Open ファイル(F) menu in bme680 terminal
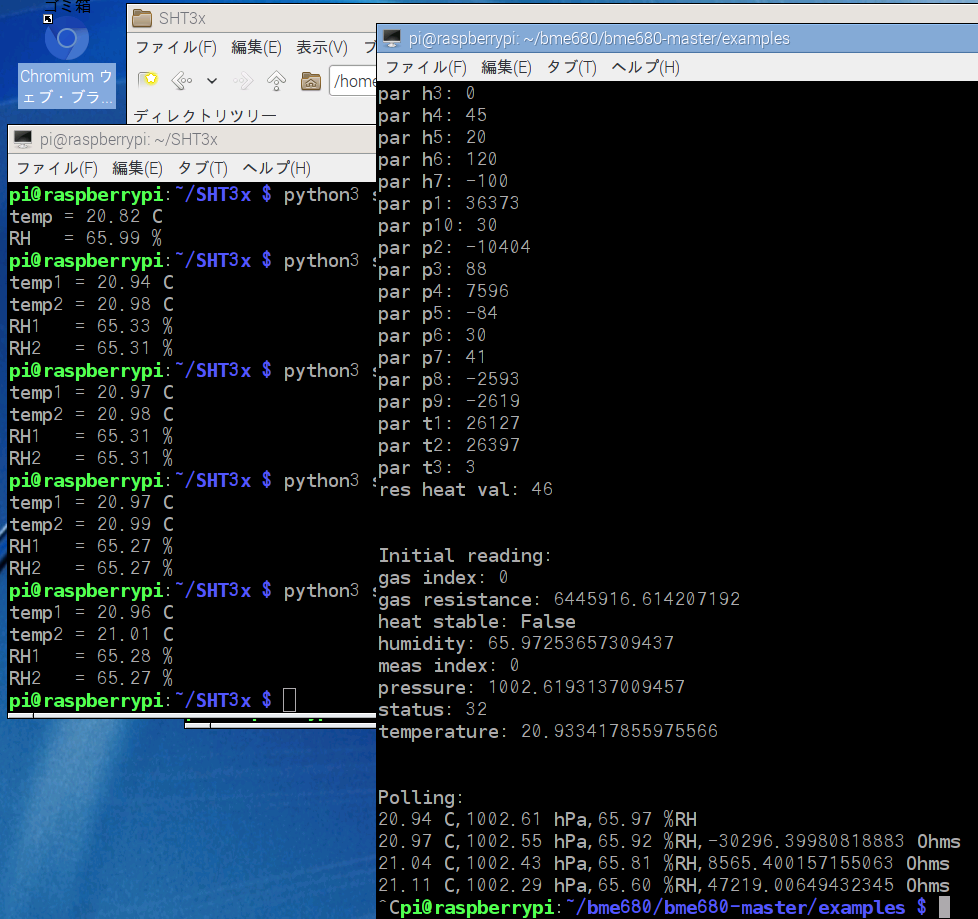The image size is (978, 919). click(x=426, y=67)
